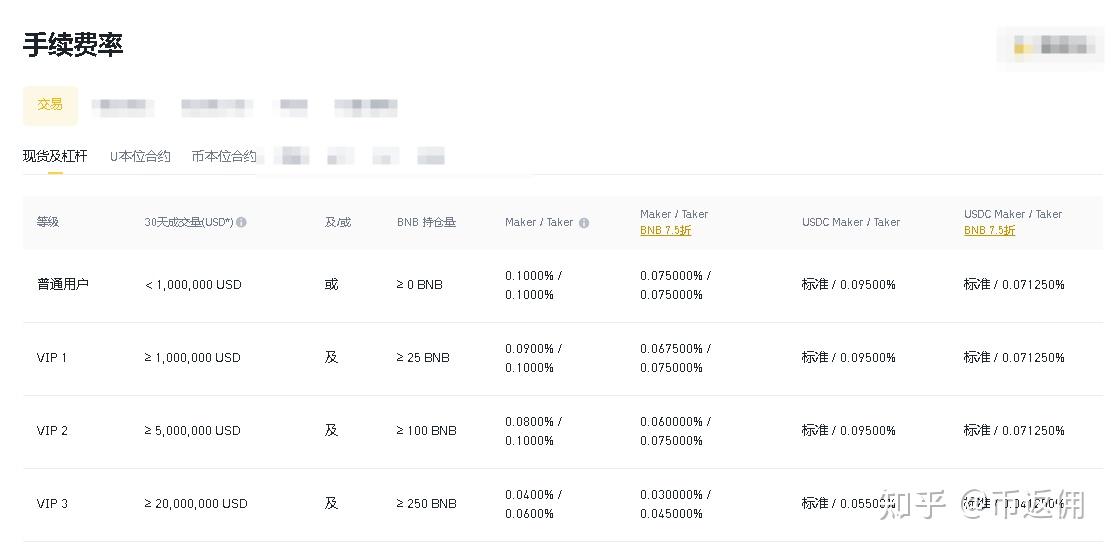The width and height of the screenshot is (1114, 552).
Task: Select the 交易 tab
Action: click(x=50, y=105)
